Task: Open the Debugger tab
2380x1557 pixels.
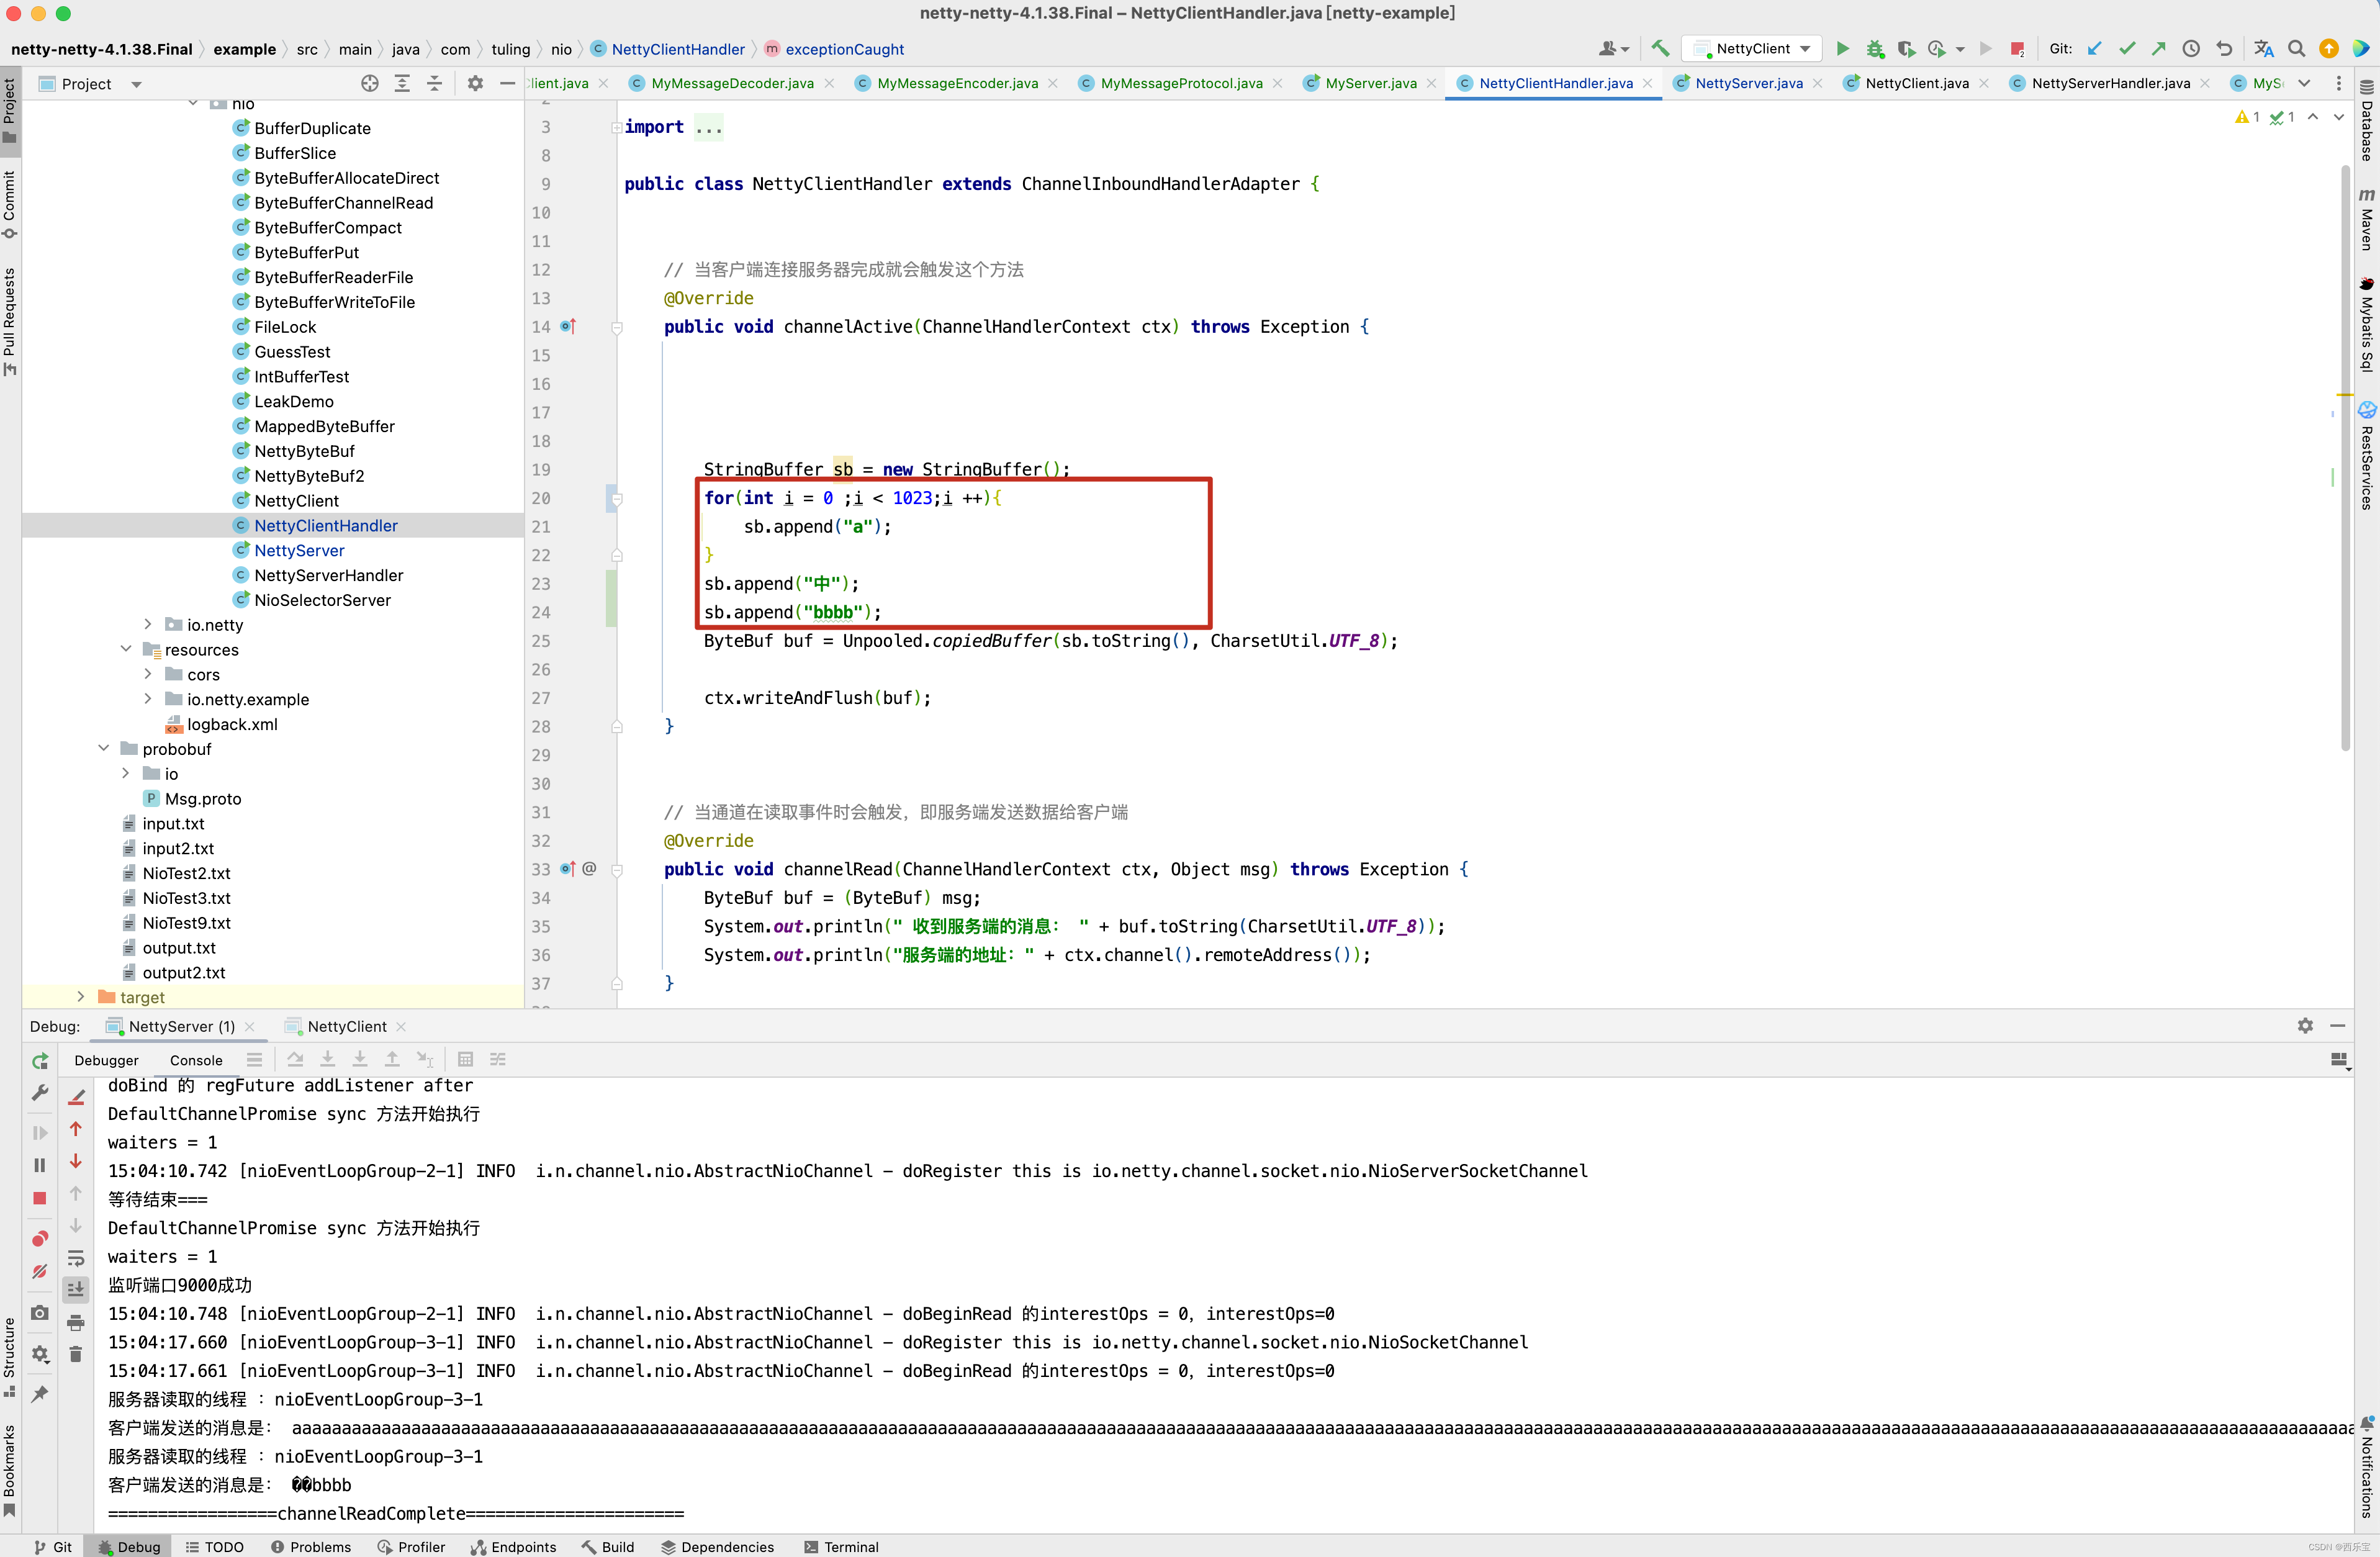Action: 106,1060
